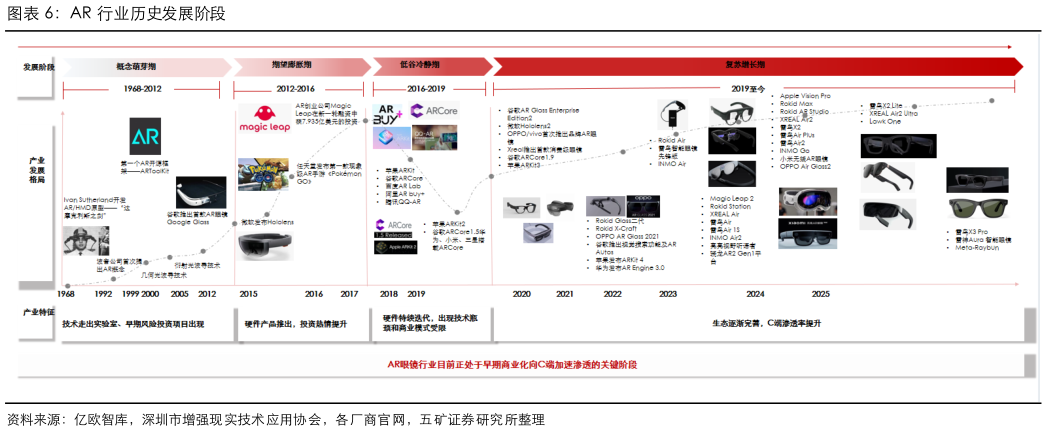Click year 1968 on the timeline axis
This screenshot has width=1047, height=431.
65,294
